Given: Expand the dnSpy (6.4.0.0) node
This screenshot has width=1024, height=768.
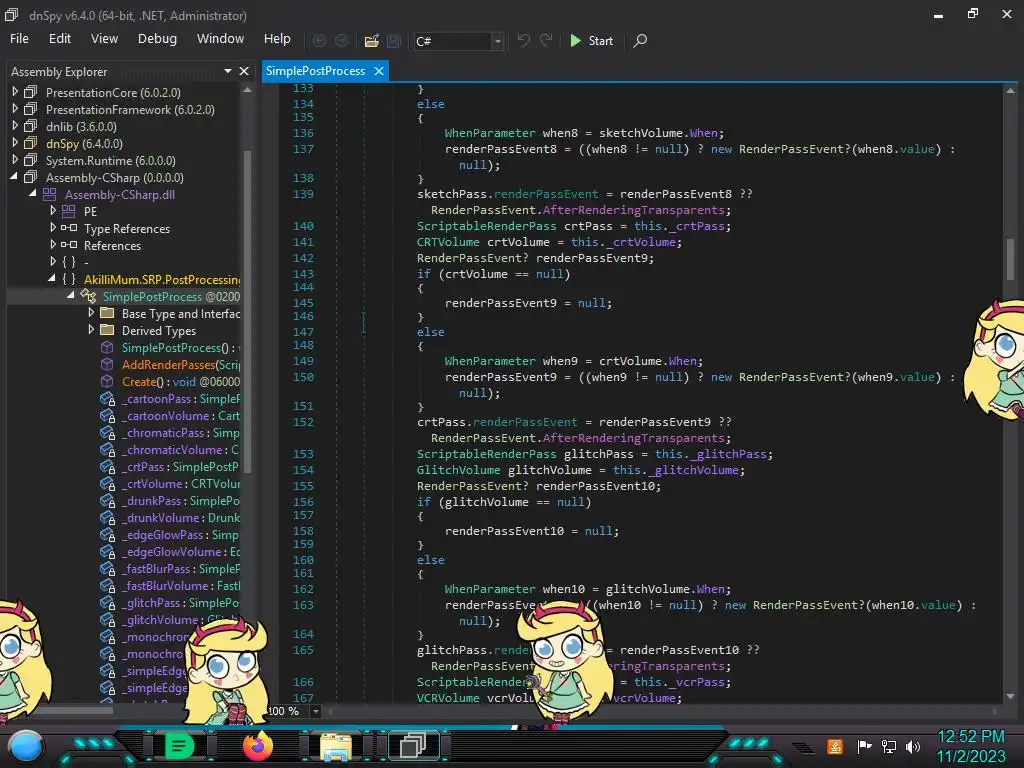Looking at the screenshot, I should (x=15, y=143).
